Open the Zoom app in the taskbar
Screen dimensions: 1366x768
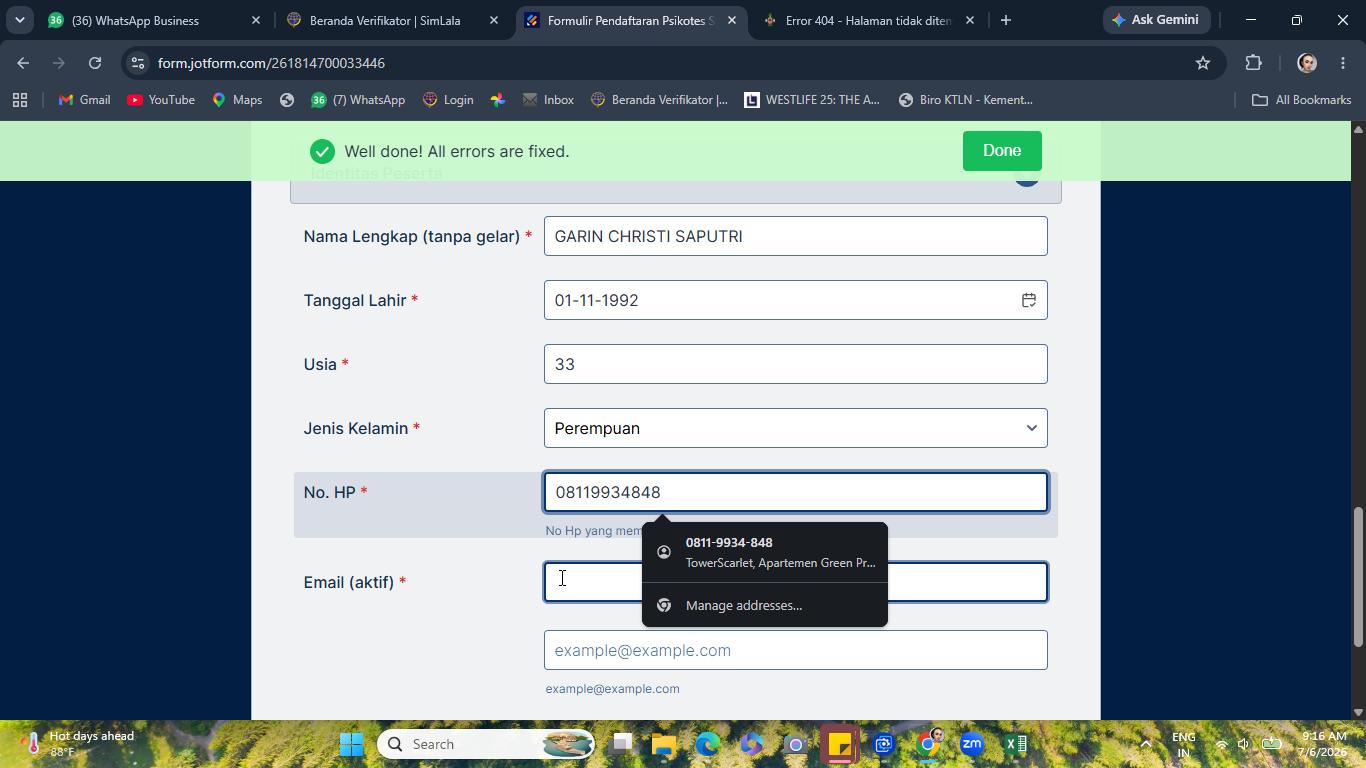click(971, 744)
